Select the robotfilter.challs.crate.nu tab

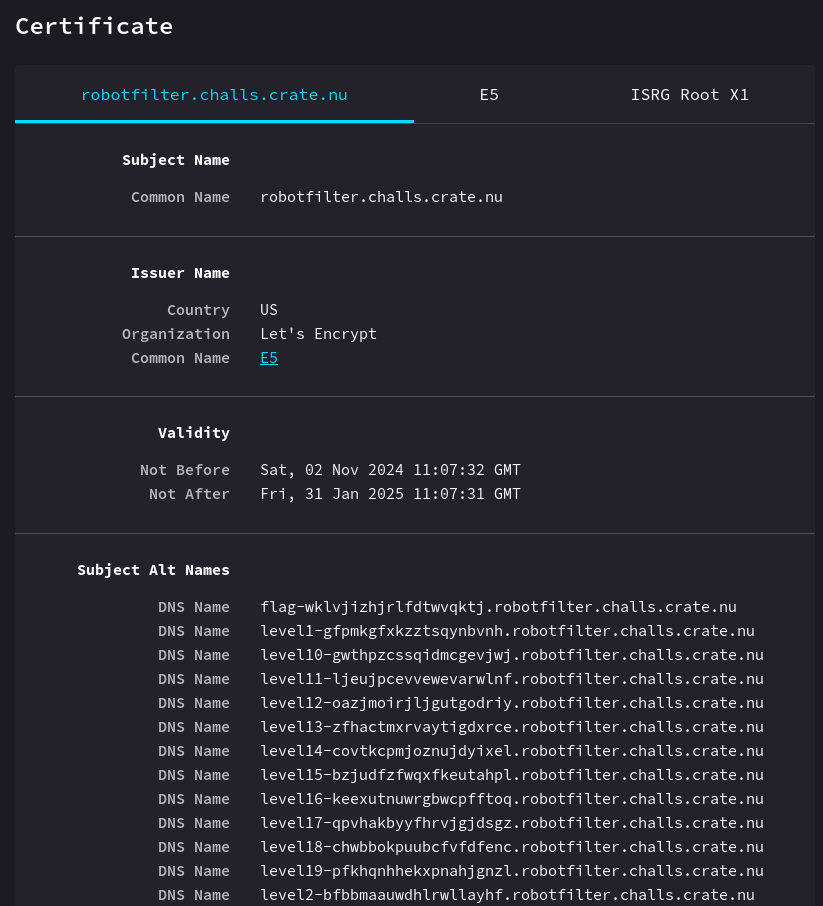pyautogui.click(x=214, y=94)
